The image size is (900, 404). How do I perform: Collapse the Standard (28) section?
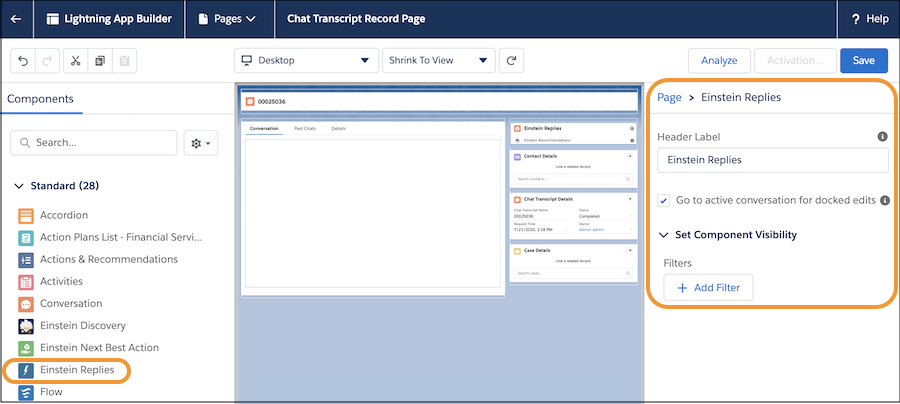tap(20, 186)
